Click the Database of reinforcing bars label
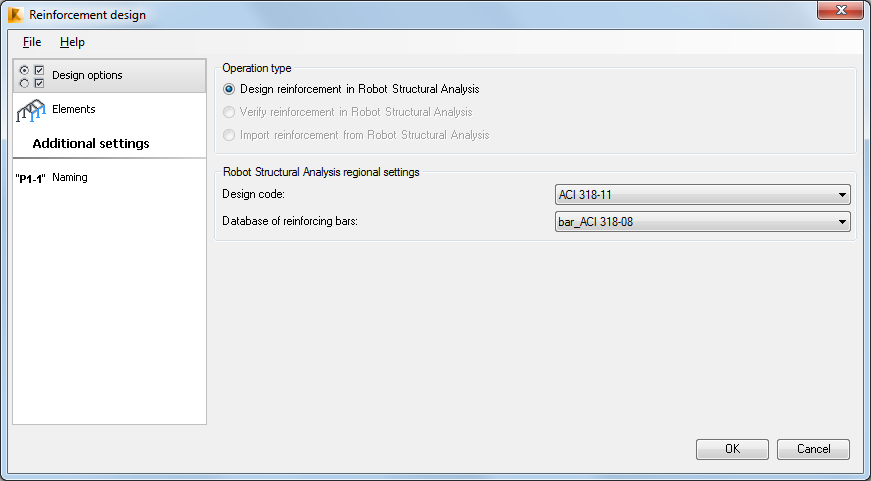Screen dimensions: 871x481 point(290,221)
